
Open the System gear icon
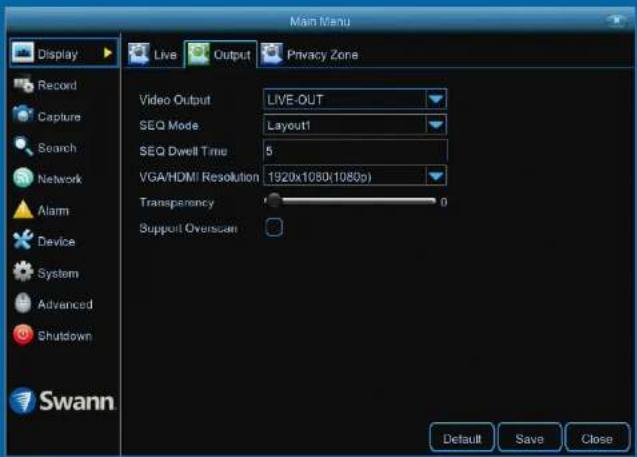pos(23,271)
